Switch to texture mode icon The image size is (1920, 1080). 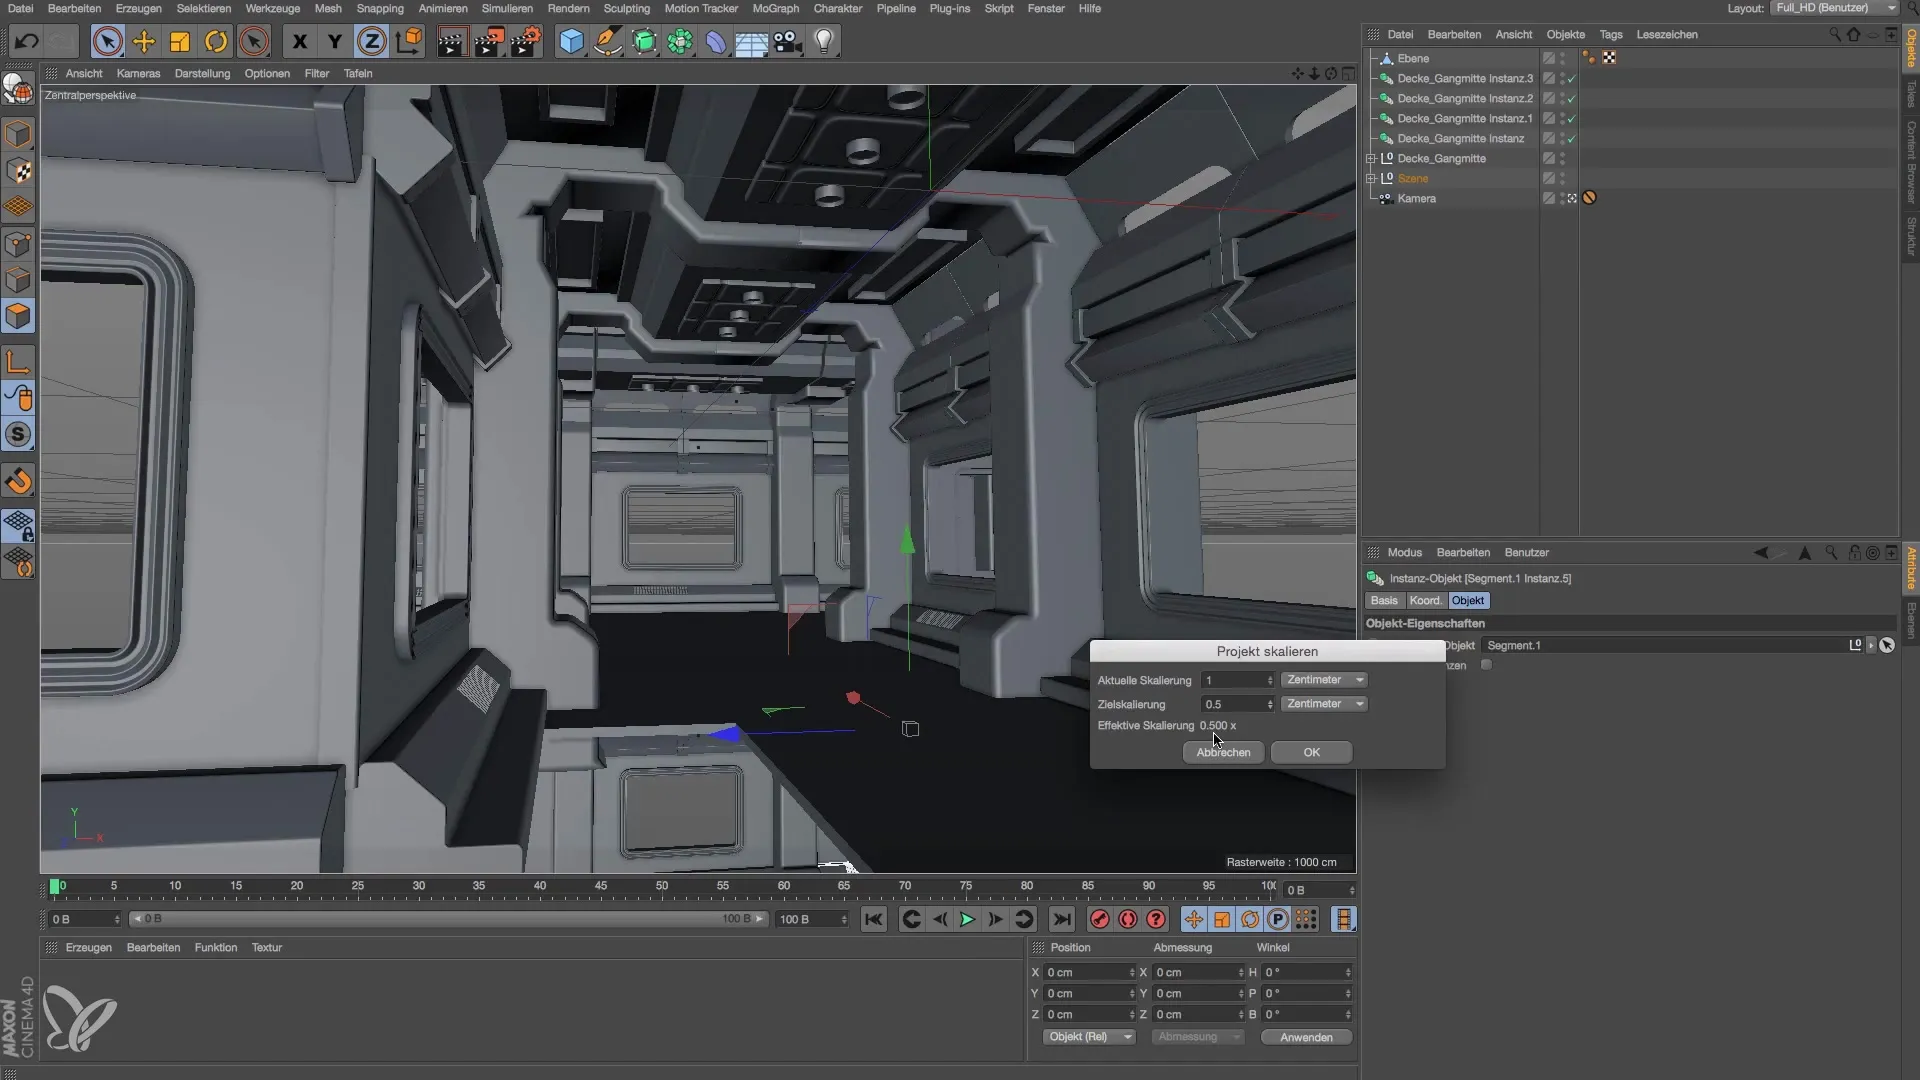18,171
